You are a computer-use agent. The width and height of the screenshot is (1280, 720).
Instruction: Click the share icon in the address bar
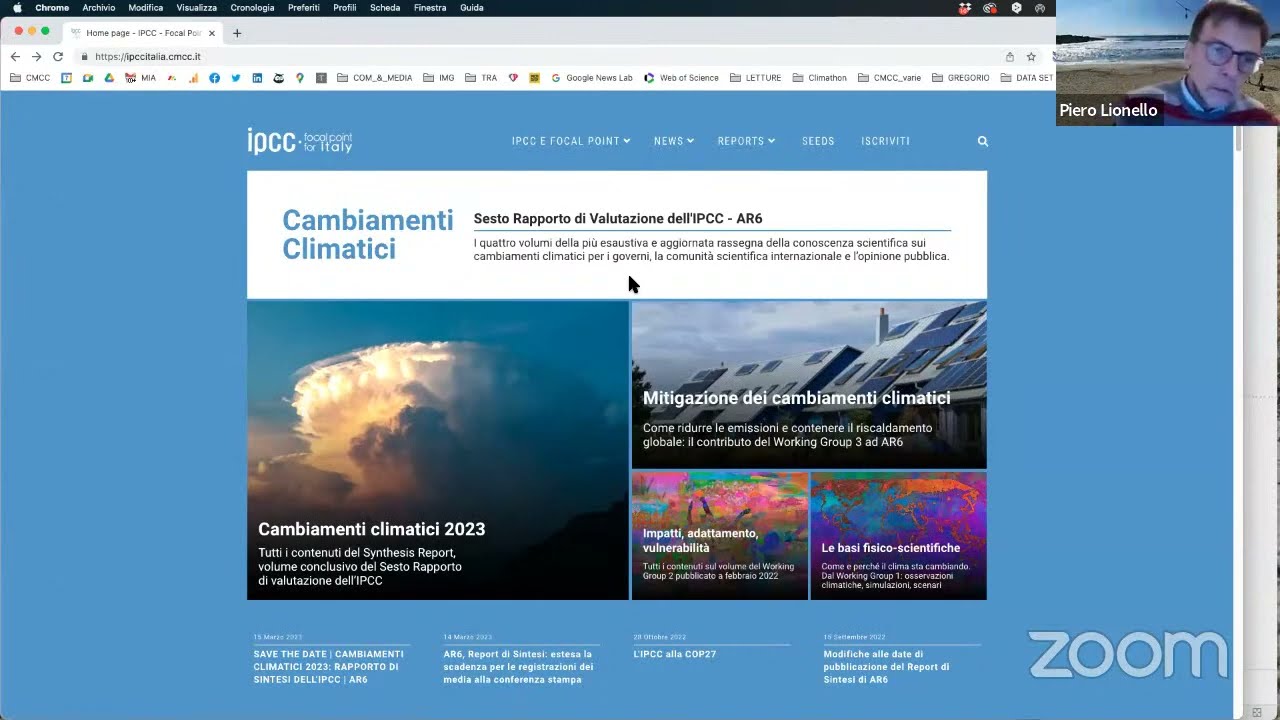pyautogui.click(x=1010, y=57)
